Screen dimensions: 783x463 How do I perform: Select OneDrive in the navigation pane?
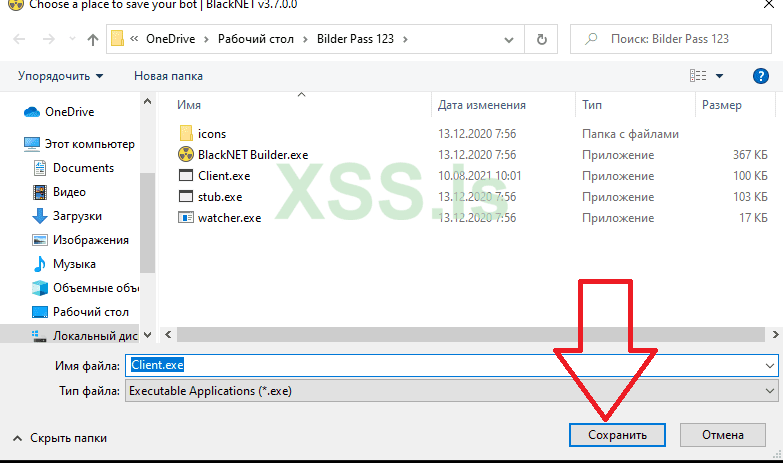tap(69, 112)
